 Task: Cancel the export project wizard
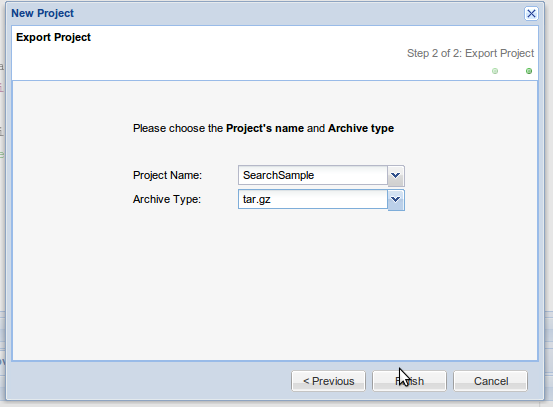click(491, 381)
